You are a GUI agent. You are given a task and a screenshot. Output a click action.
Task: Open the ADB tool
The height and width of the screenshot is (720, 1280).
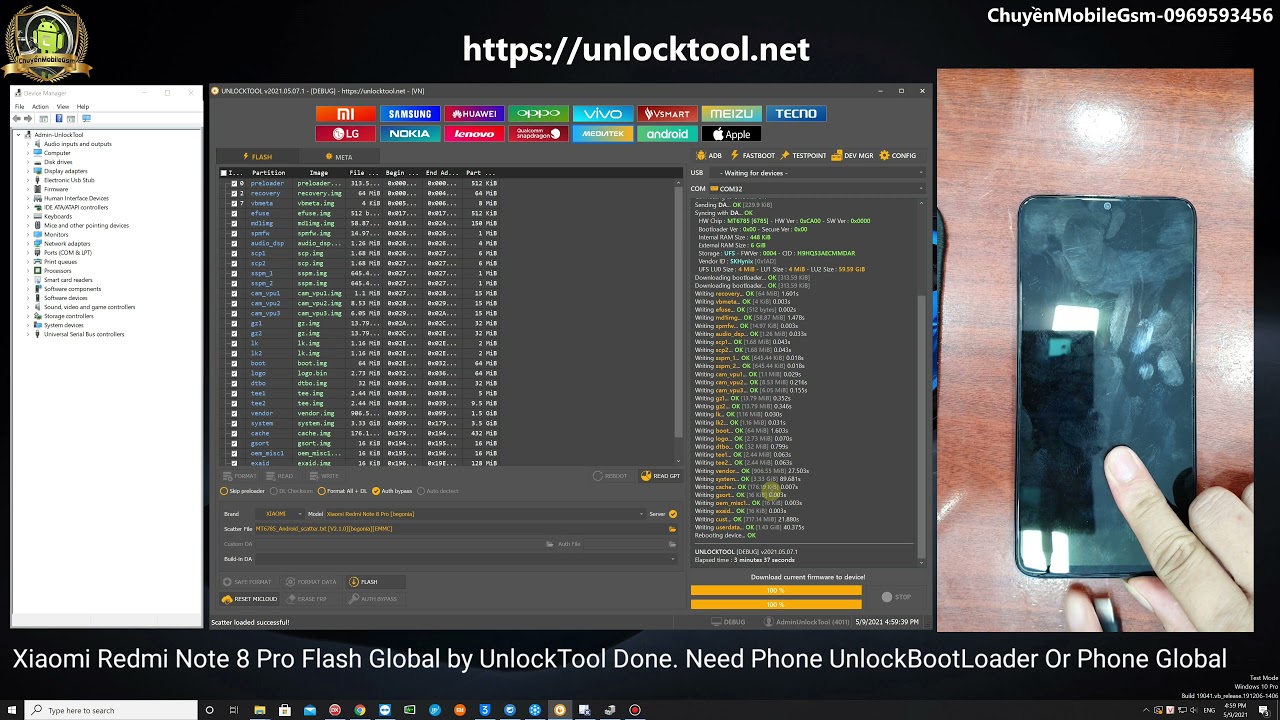tap(709, 156)
